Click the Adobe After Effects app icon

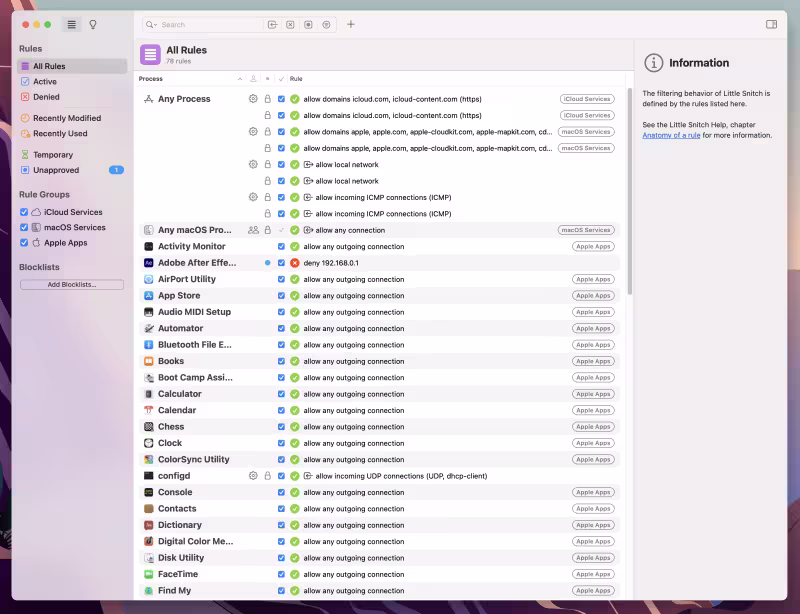148,263
